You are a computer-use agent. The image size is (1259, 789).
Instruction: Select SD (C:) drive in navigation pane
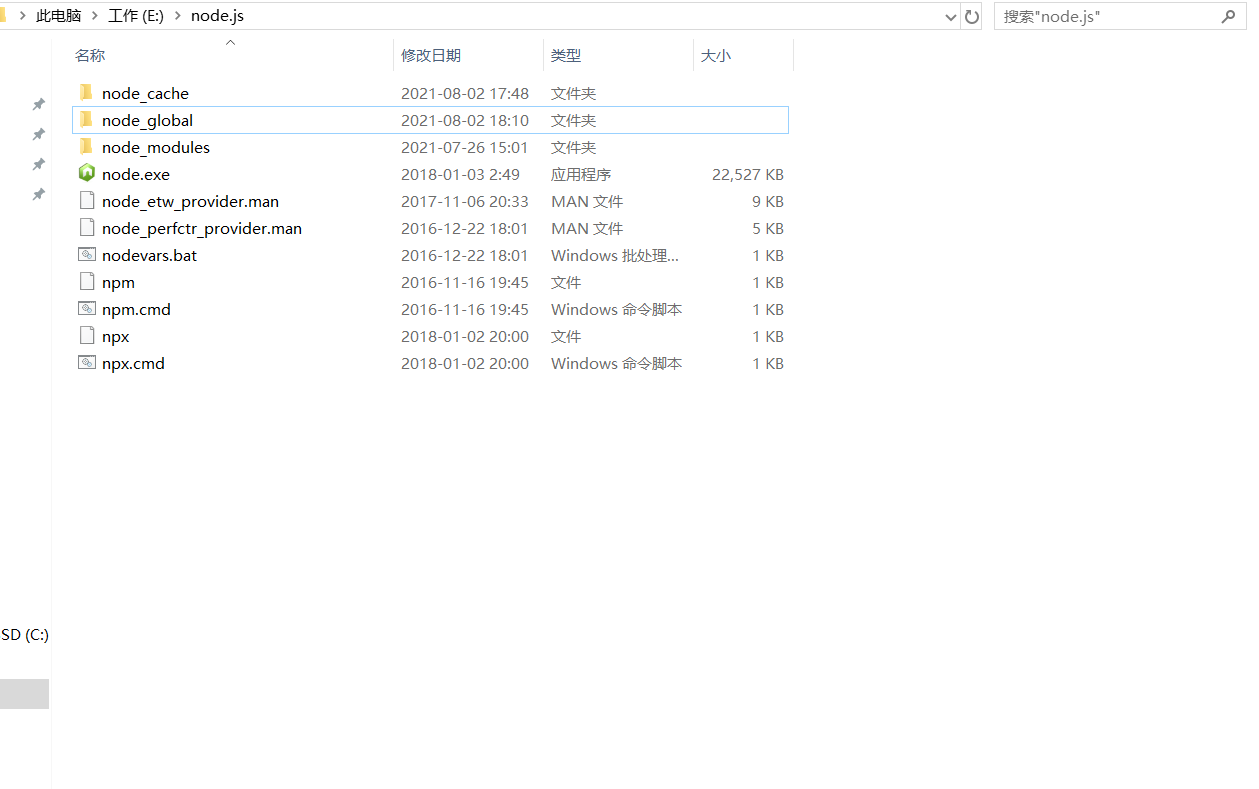click(x=24, y=635)
